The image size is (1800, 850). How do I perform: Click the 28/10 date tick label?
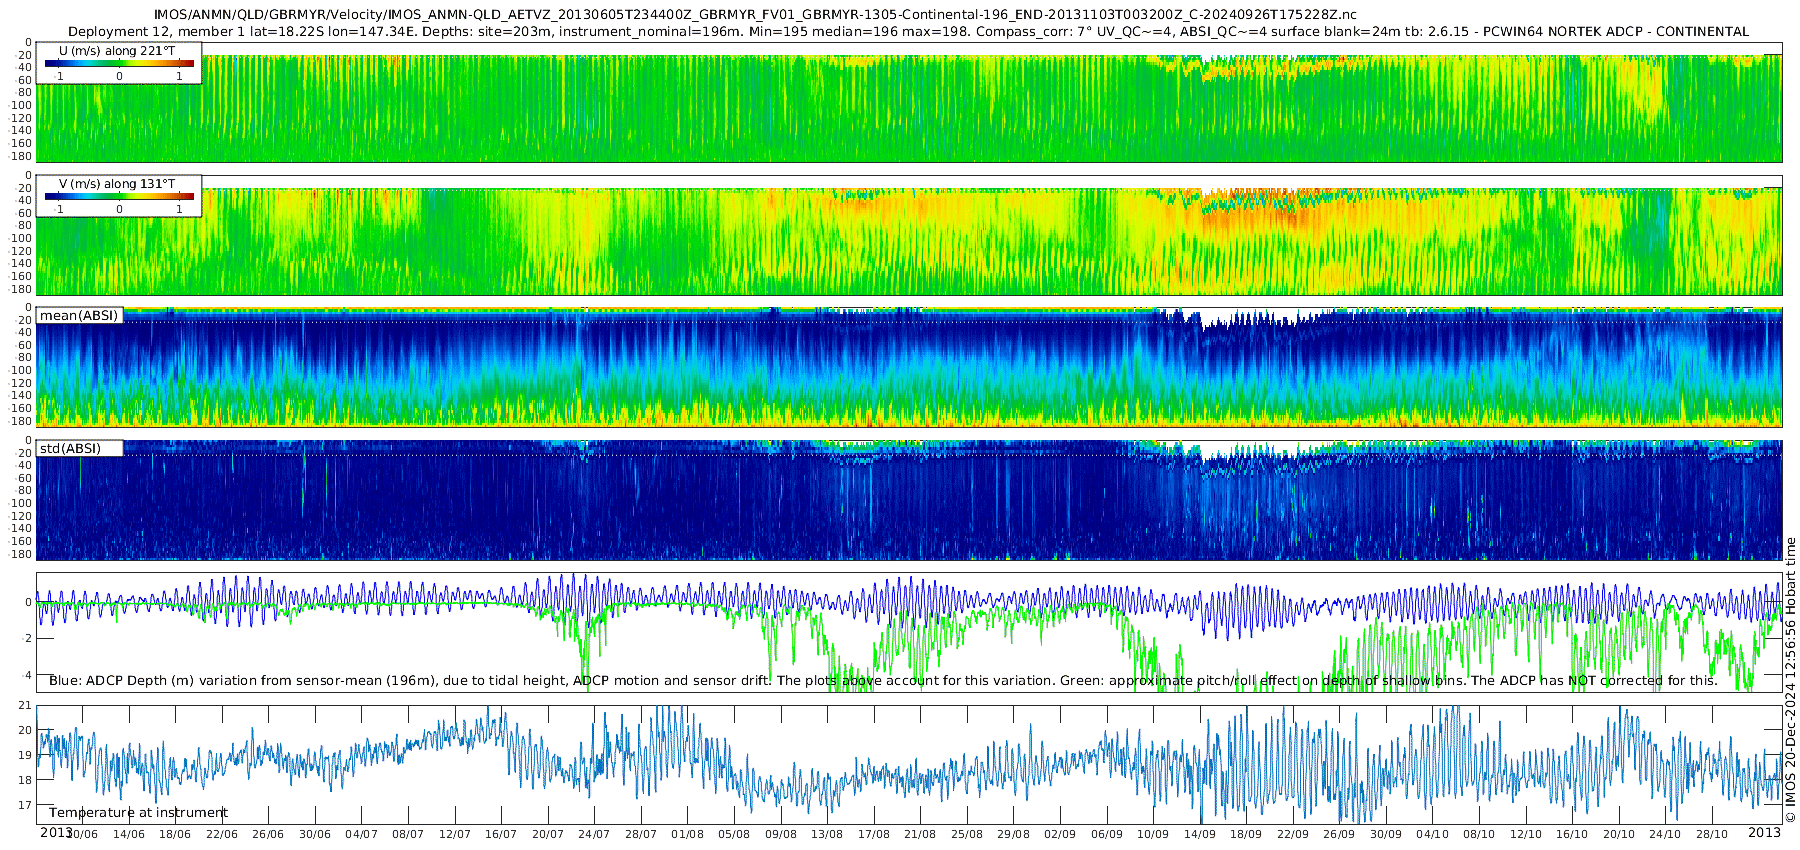pyautogui.click(x=1712, y=834)
